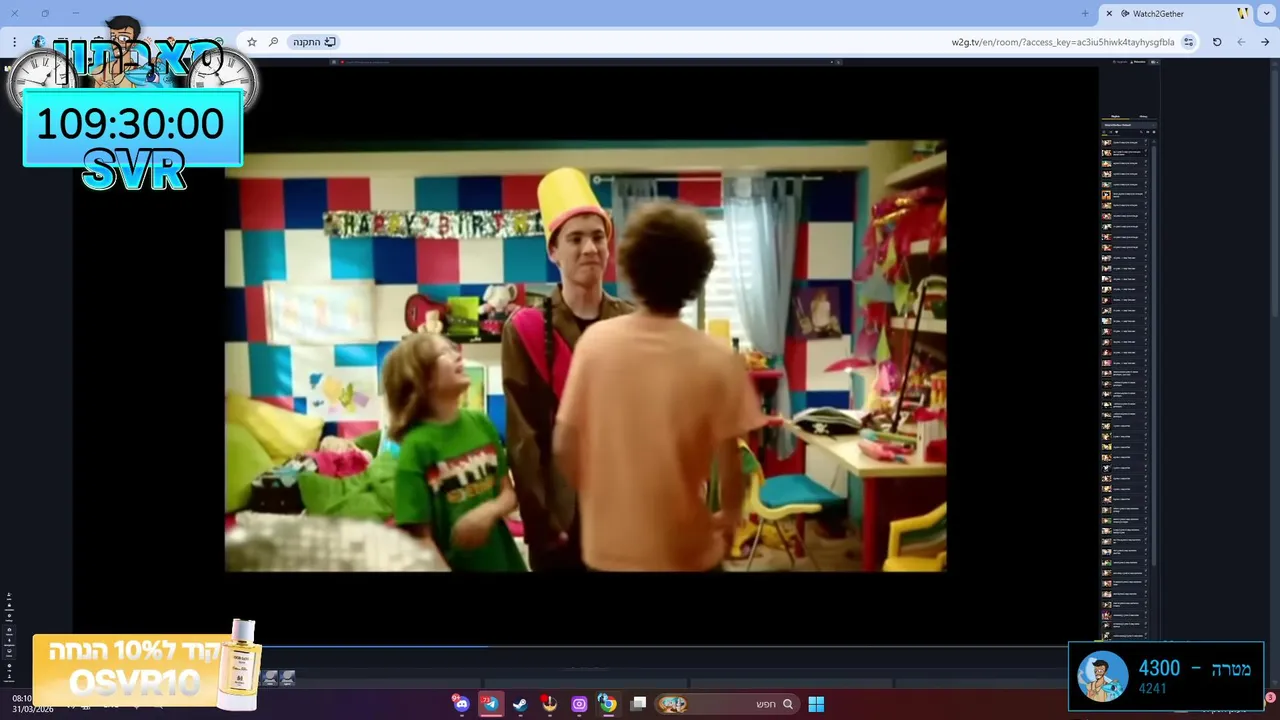Image resolution: width=1280 pixels, height=720 pixels.
Task: Click the birthday party video frame
Action: pyautogui.click(x=585, y=356)
